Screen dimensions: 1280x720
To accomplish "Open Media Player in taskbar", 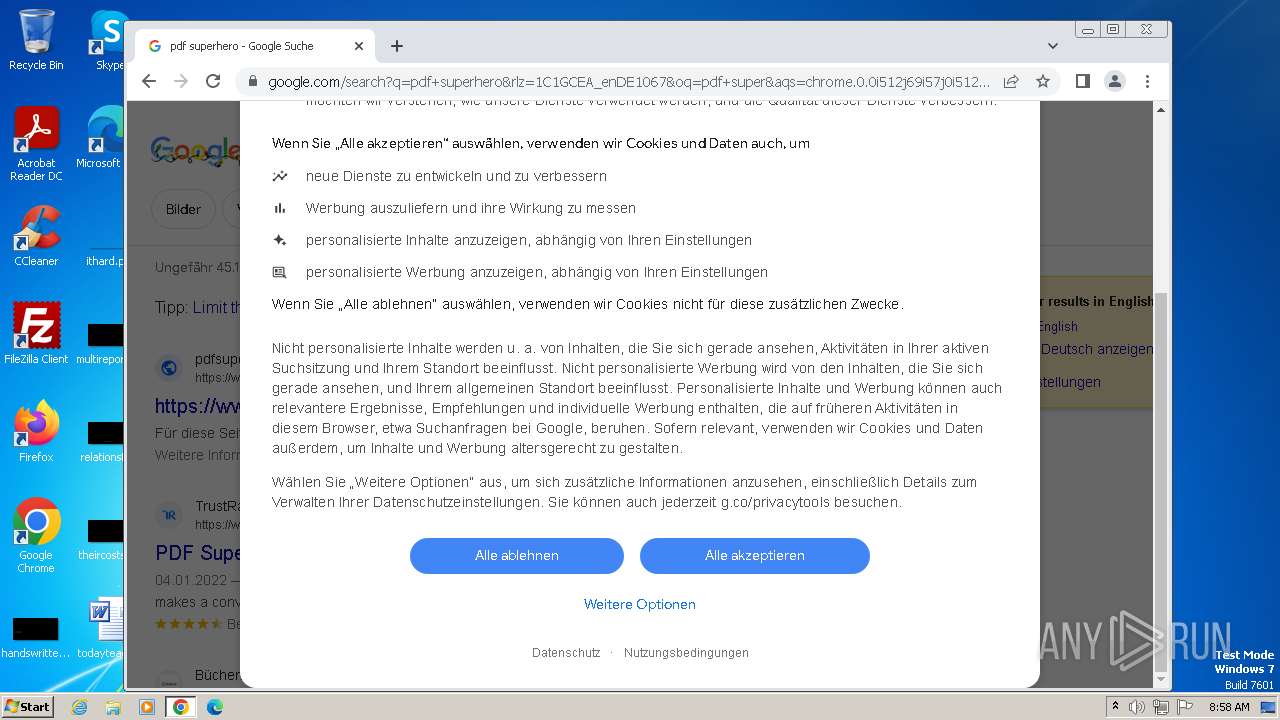I will [x=147, y=707].
